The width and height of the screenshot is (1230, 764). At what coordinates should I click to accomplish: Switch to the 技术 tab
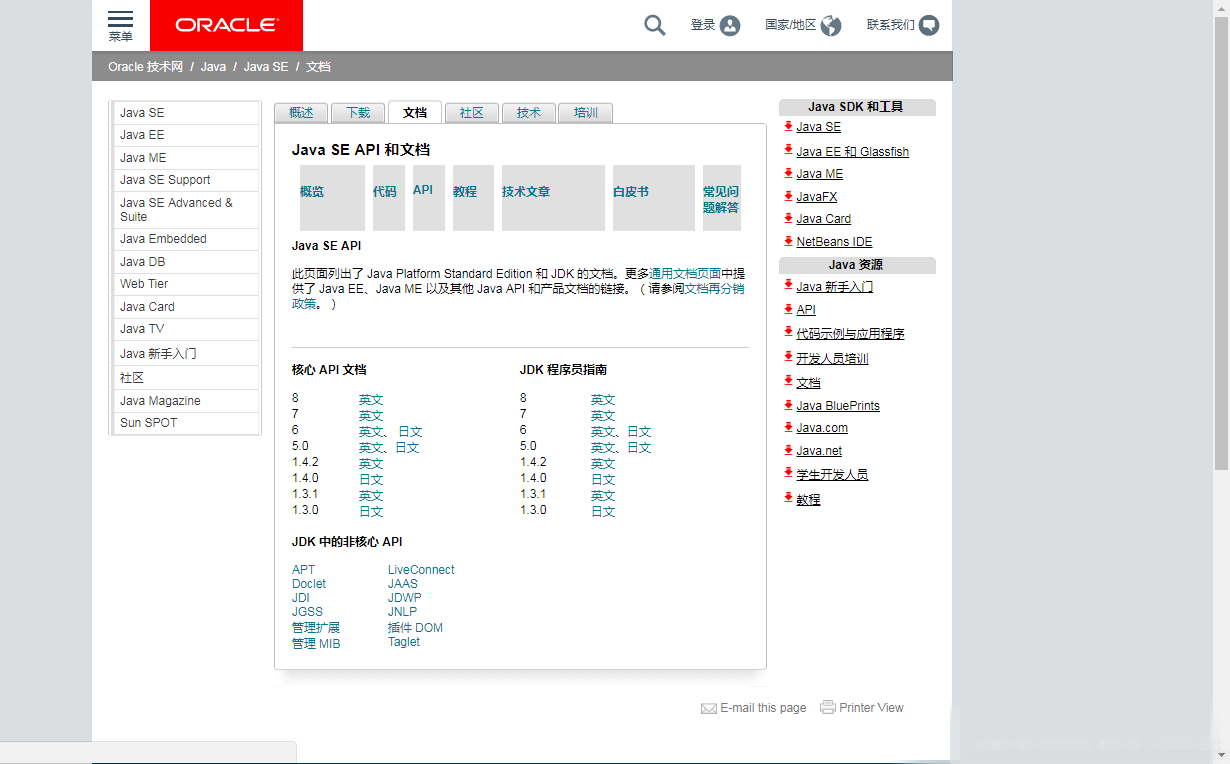[x=529, y=113]
